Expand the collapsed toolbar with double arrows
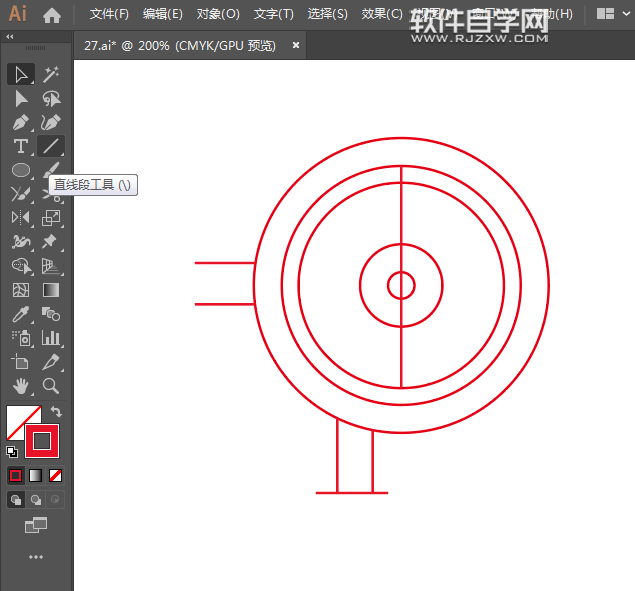635x591 pixels. (10, 37)
